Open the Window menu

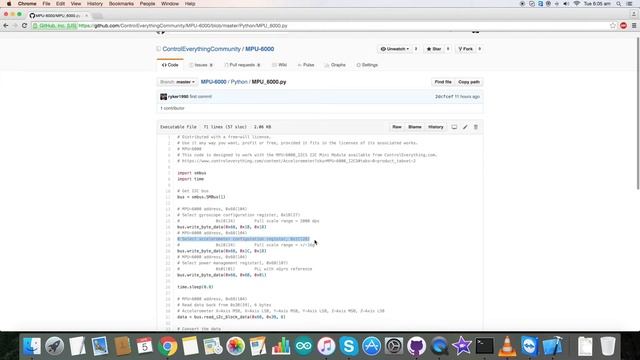click(170, 4)
